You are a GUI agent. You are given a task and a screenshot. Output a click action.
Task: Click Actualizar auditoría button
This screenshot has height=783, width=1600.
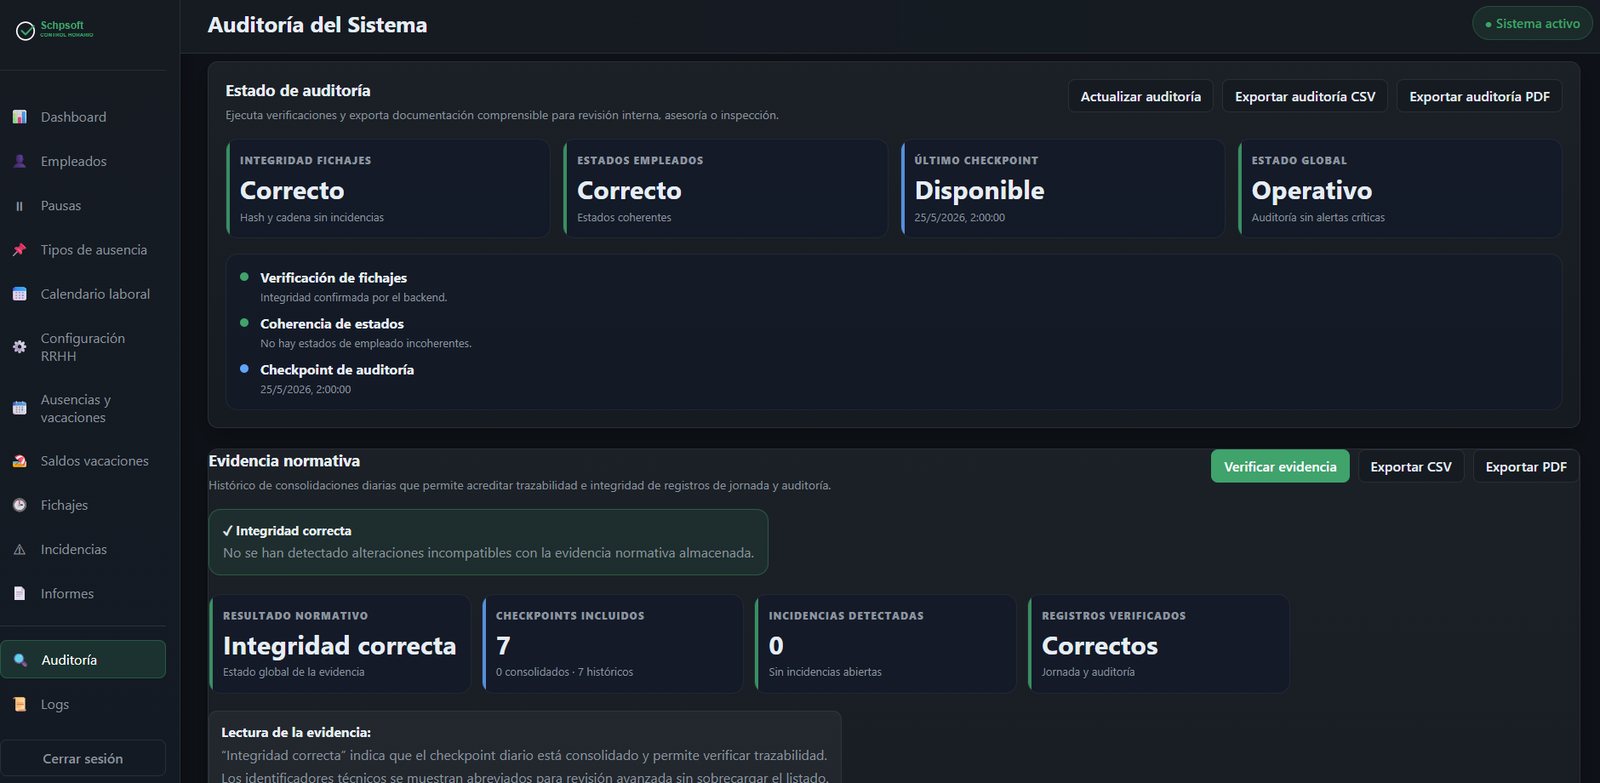click(x=1141, y=96)
